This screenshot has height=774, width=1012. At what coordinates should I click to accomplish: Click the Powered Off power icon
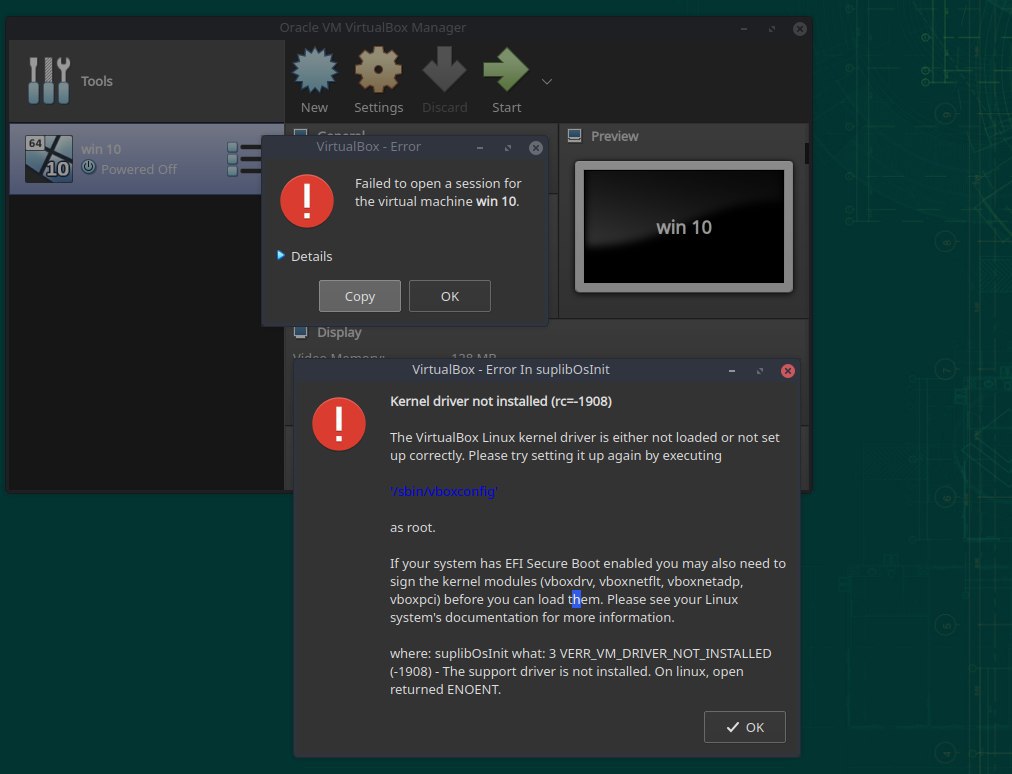click(x=89, y=167)
